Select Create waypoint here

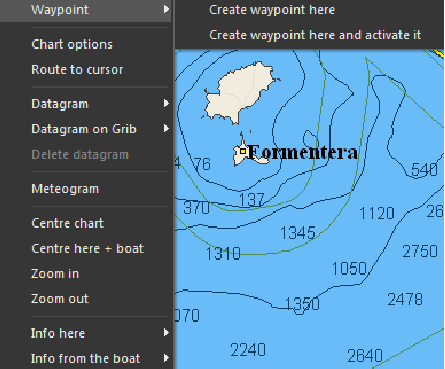tap(272, 10)
